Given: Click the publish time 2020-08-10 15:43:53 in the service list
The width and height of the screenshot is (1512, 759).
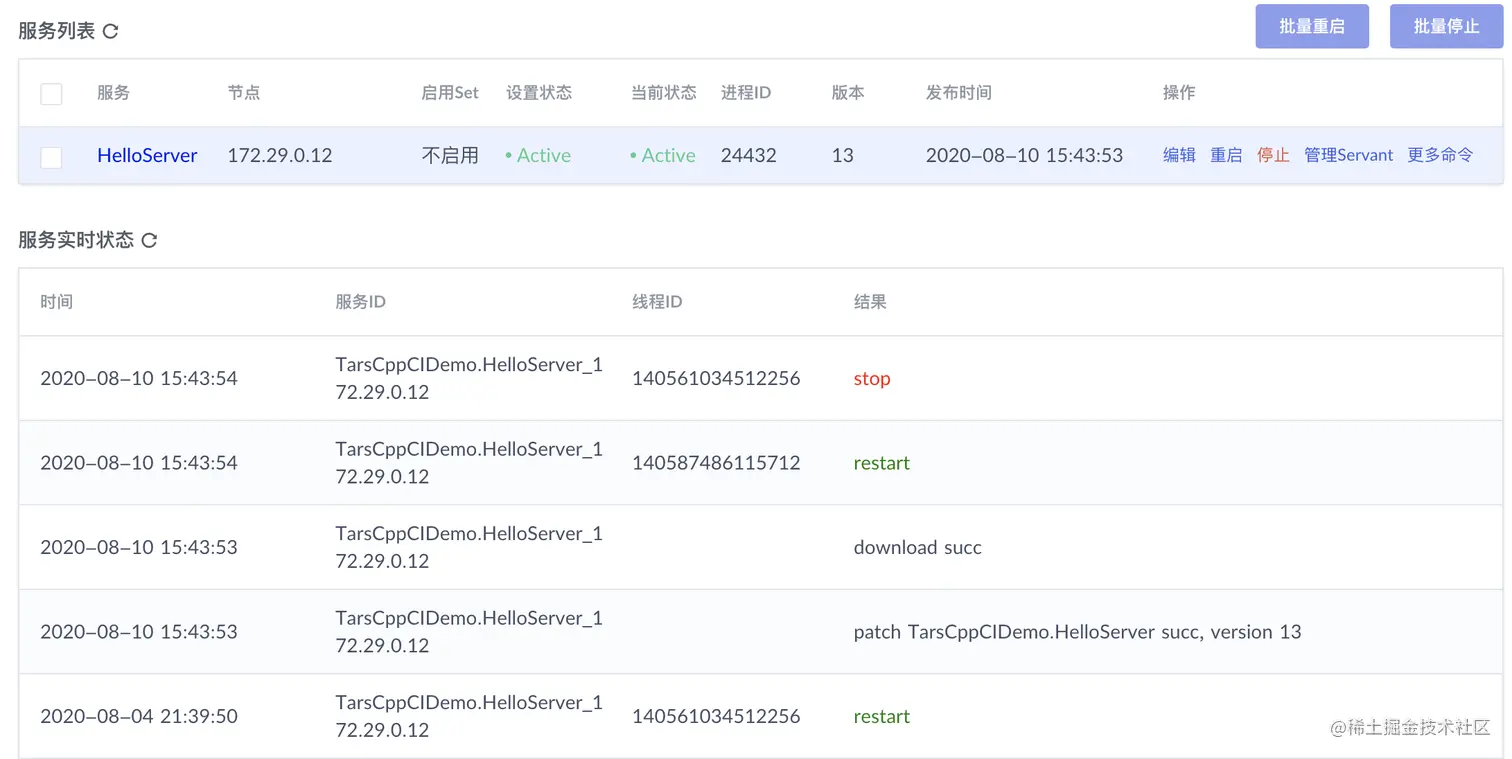Looking at the screenshot, I should click(1024, 155).
